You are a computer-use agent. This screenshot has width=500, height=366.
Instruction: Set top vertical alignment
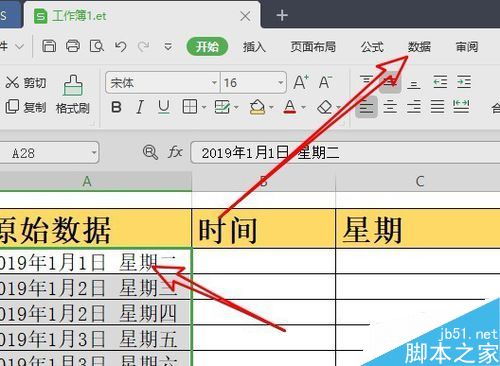366,82
